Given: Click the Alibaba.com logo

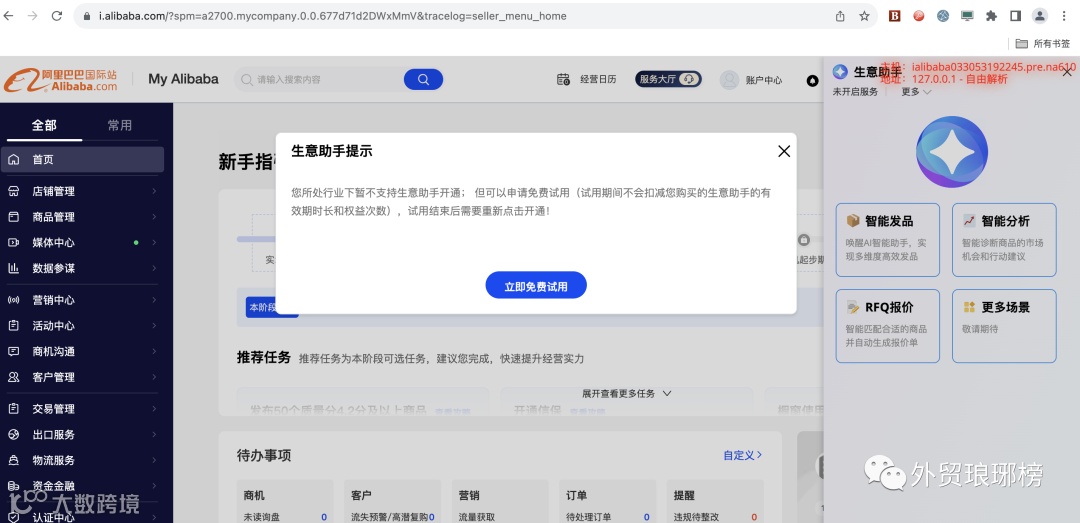Looking at the screenshot, I should pos(61,80).
